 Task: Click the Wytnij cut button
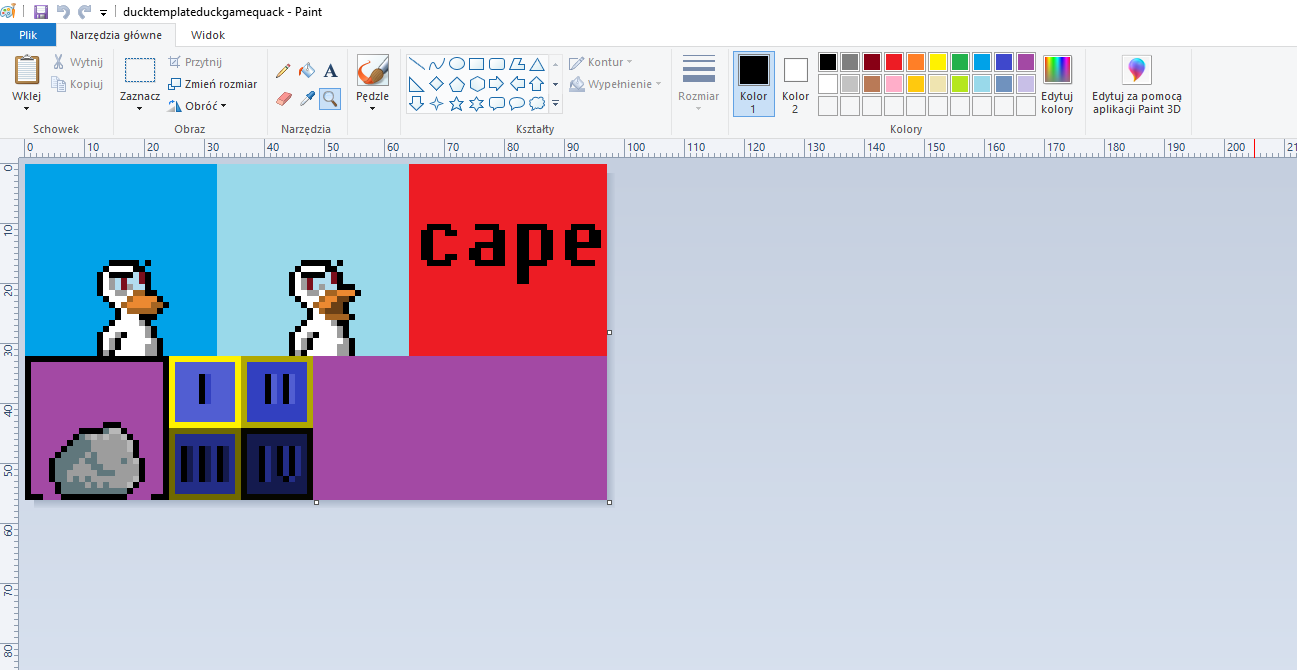point(78,62)
